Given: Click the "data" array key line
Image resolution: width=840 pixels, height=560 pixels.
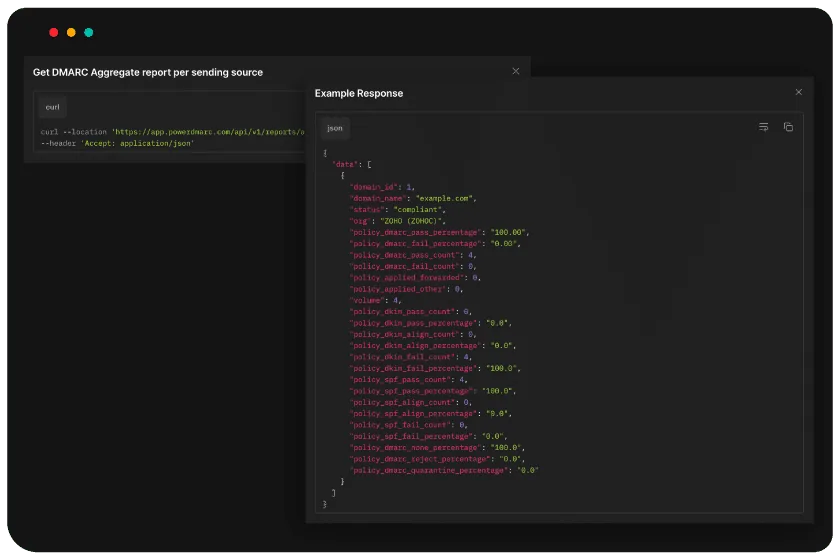Looking at the screenshot, I should 352,165.
